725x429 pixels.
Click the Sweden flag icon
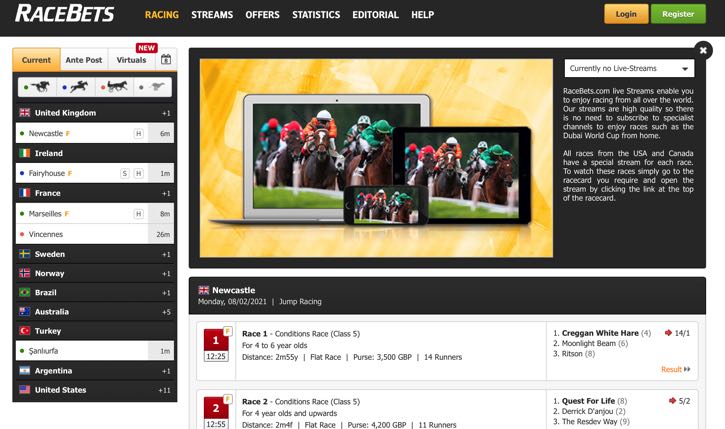(x=25, y=254)
